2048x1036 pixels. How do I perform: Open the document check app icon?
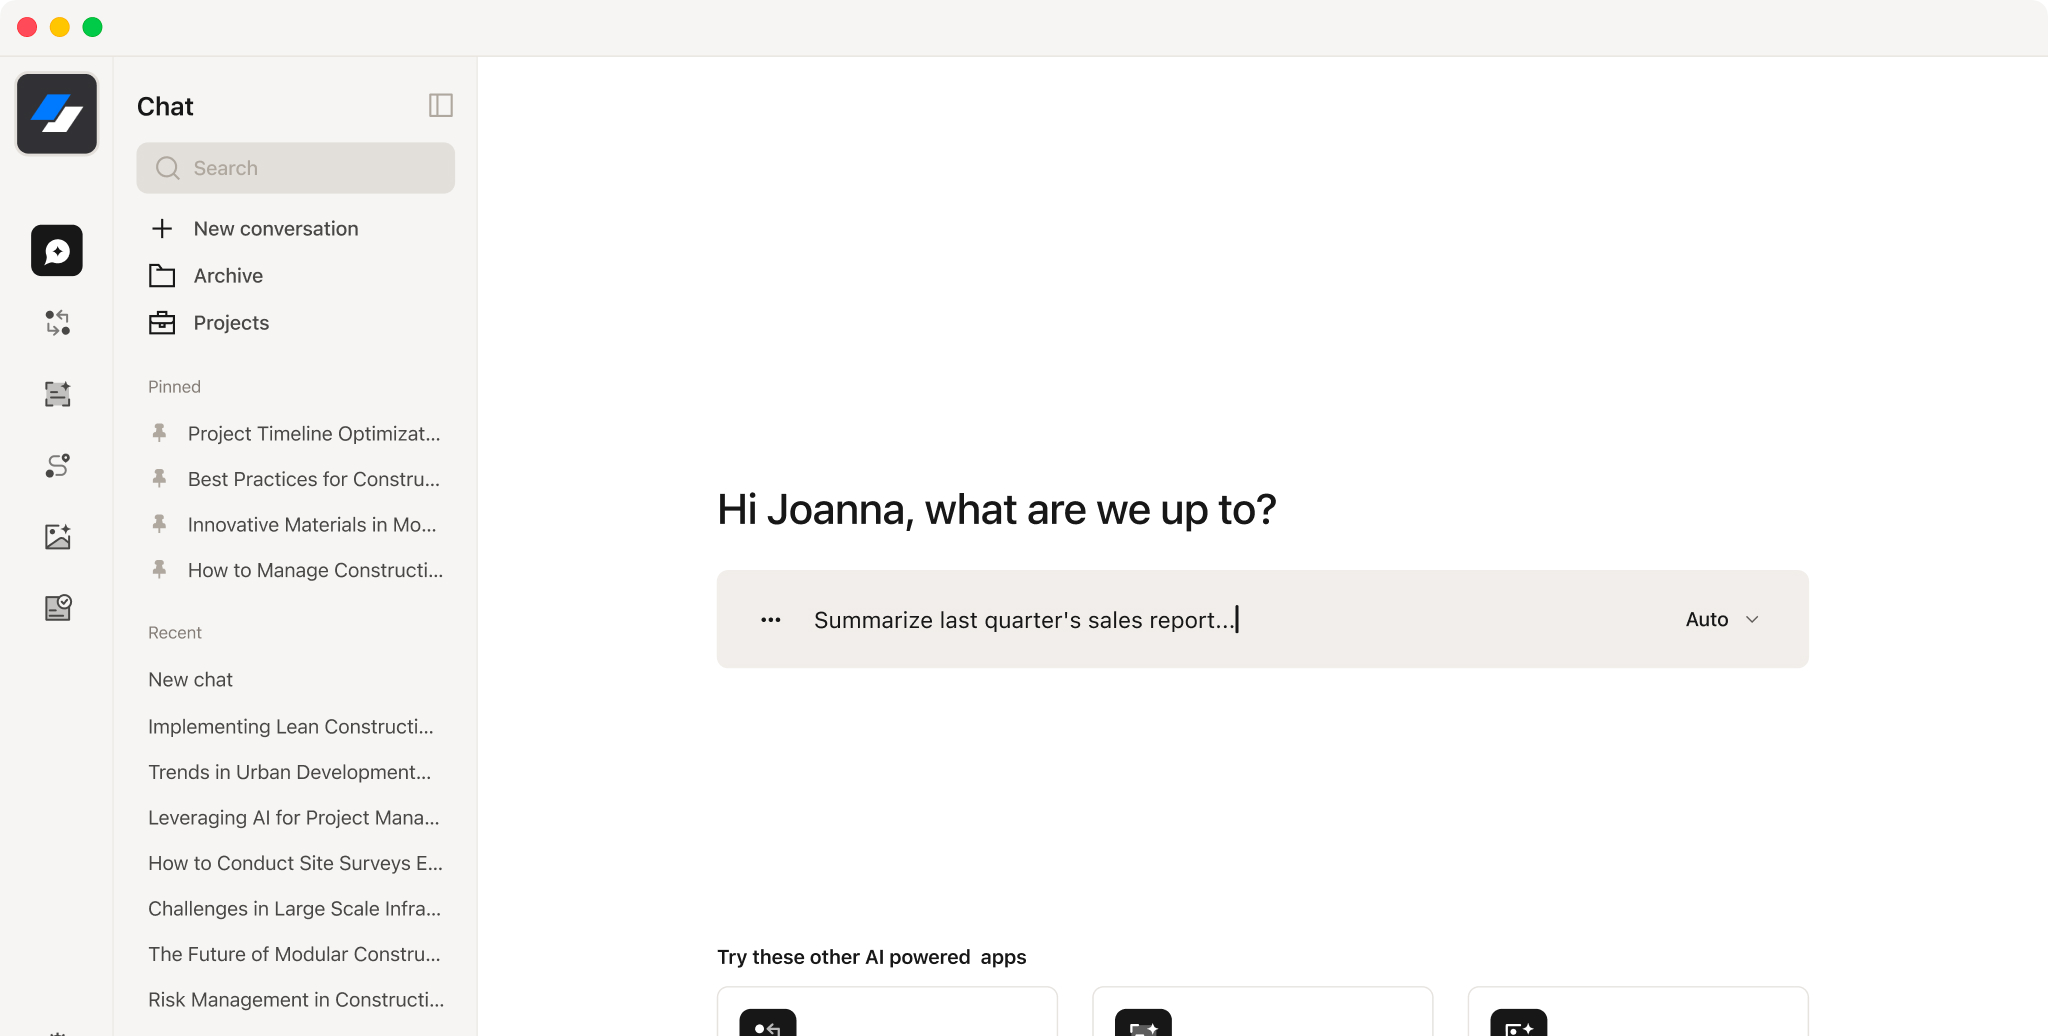[57, 608]
